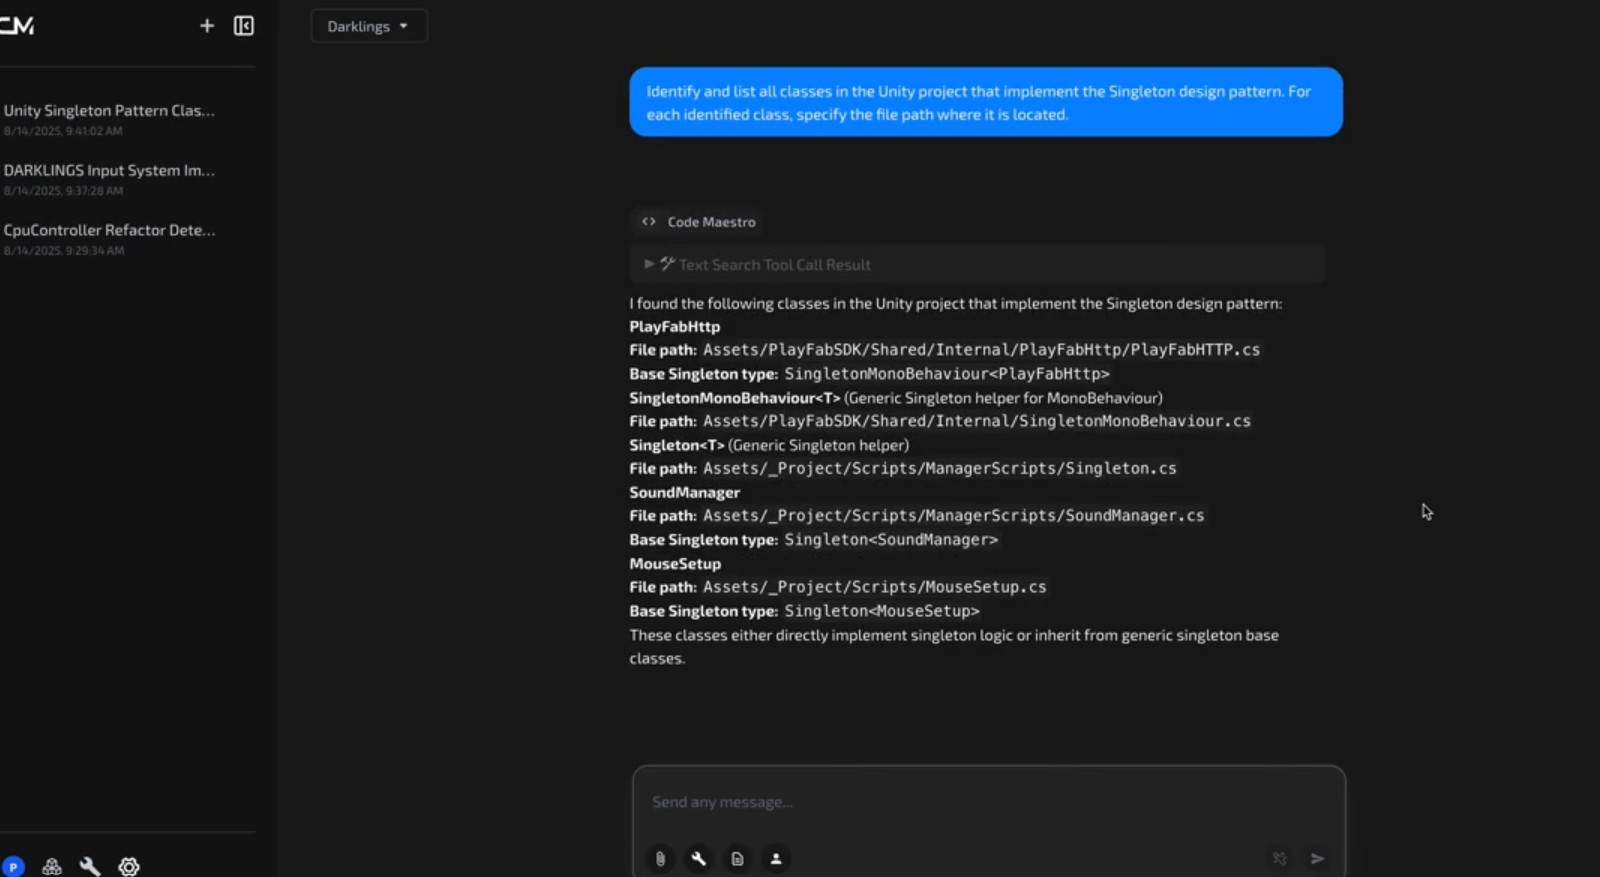Viewport: 1600px width, 877px height.
Task: Open the Darklings project dropdown
Action: click(x=368, y=26)
